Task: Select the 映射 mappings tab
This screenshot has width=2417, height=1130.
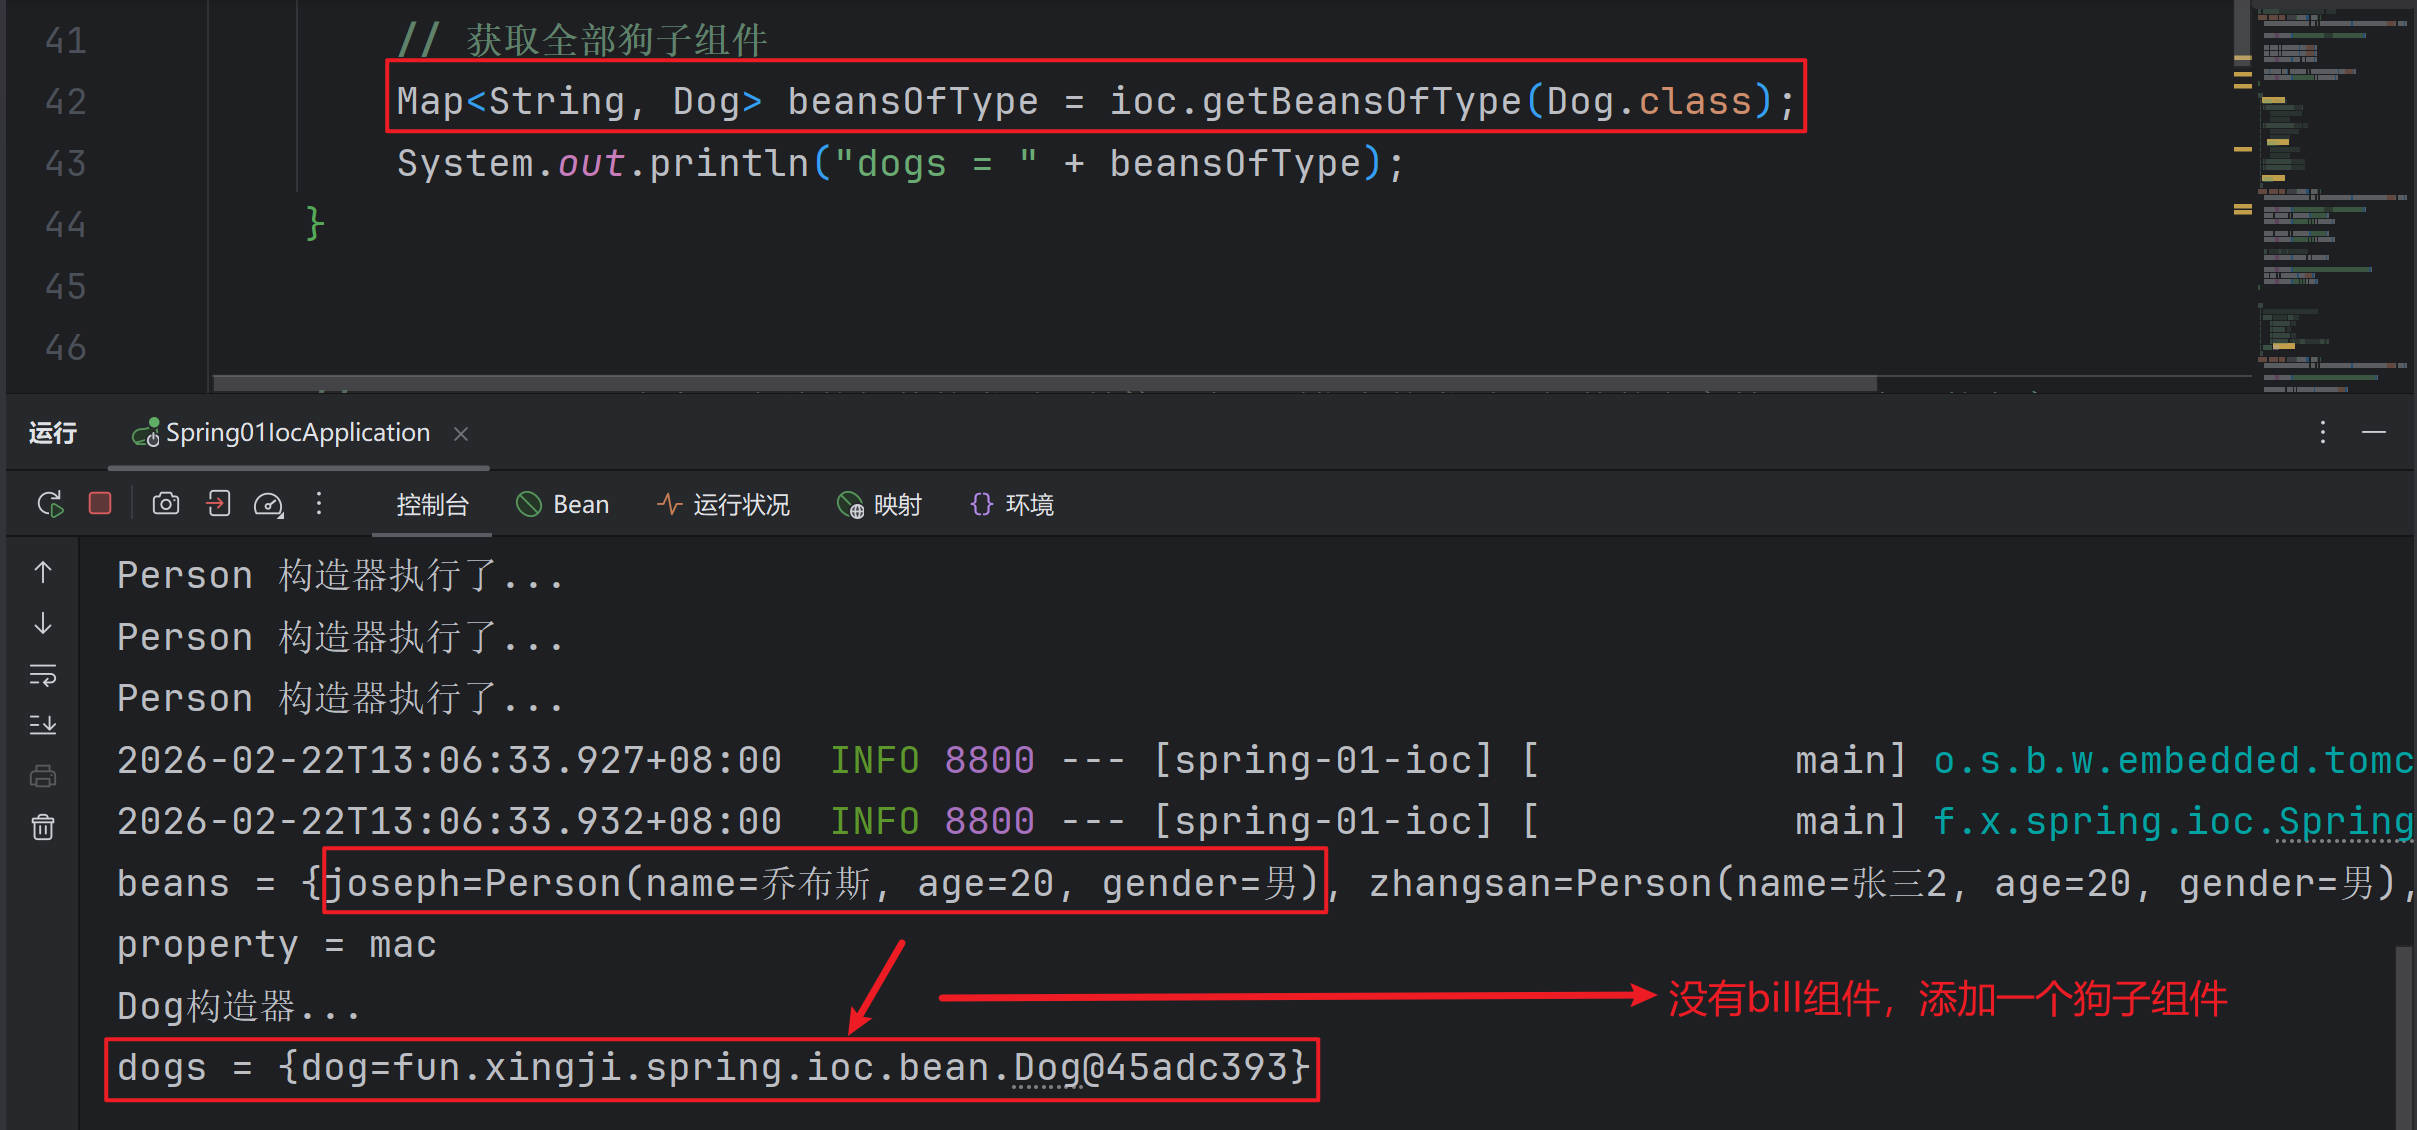Action: coord(879,505)
